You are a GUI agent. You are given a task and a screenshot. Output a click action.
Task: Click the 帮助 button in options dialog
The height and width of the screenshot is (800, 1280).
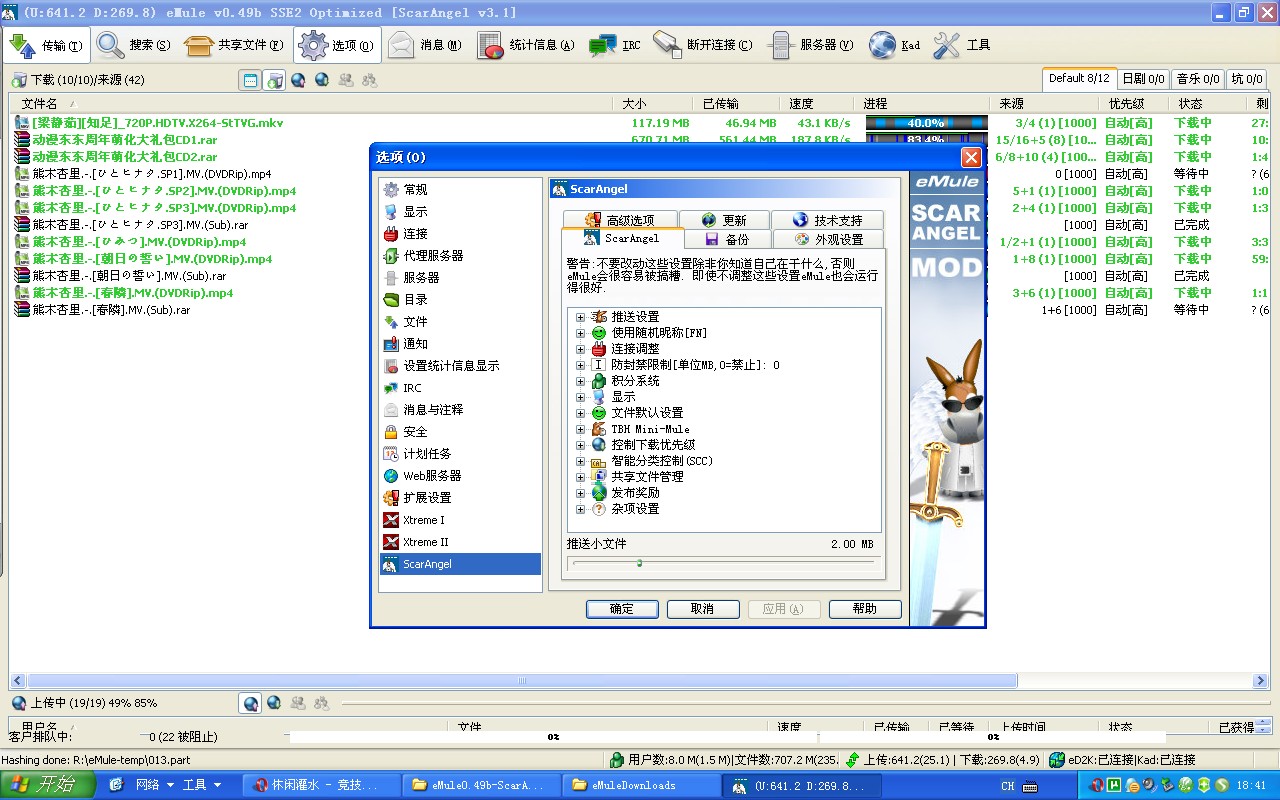click(x=865, y=609)
